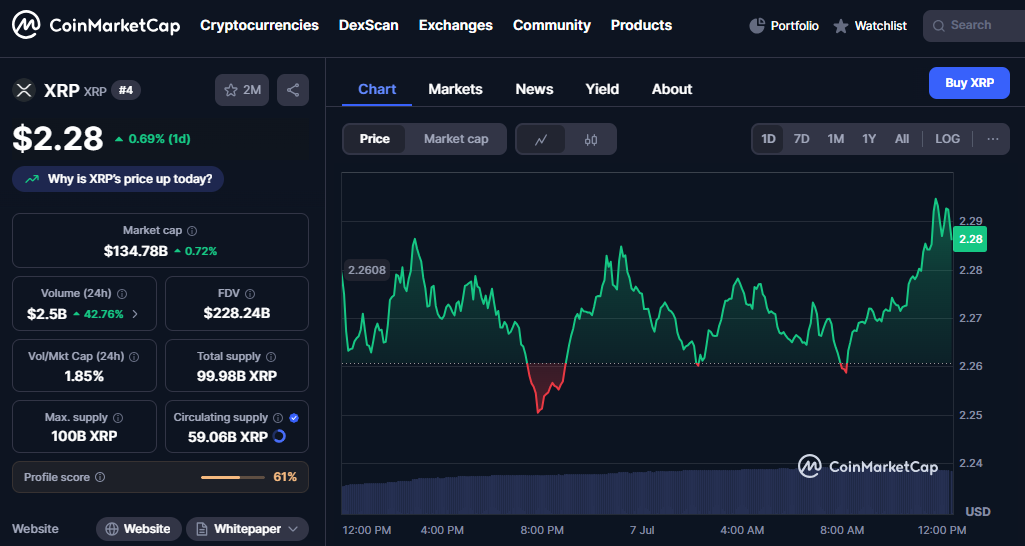Click the verified checkmark badge on Circulating supply
Image resolution: width=1025 pixels, height=546 pixels.
tap(294, 418)
